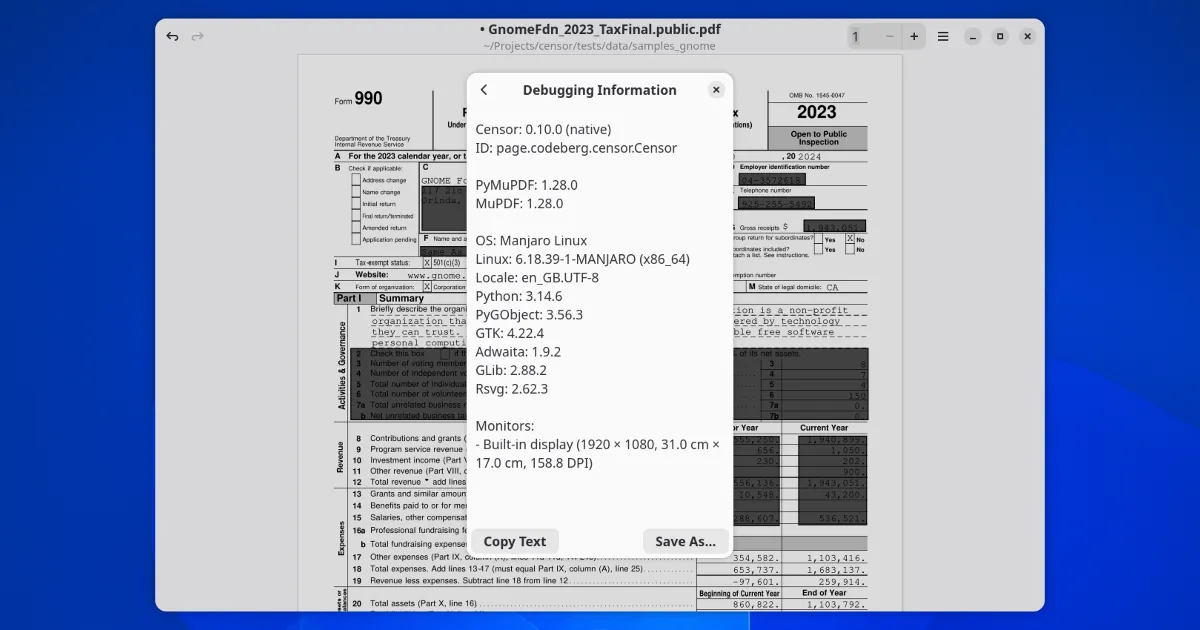Image resolution: width=1200 pixels, height=630 pixels.
Task: Tick the Name change checkbox in the form
Action: [x=356, y=192]
